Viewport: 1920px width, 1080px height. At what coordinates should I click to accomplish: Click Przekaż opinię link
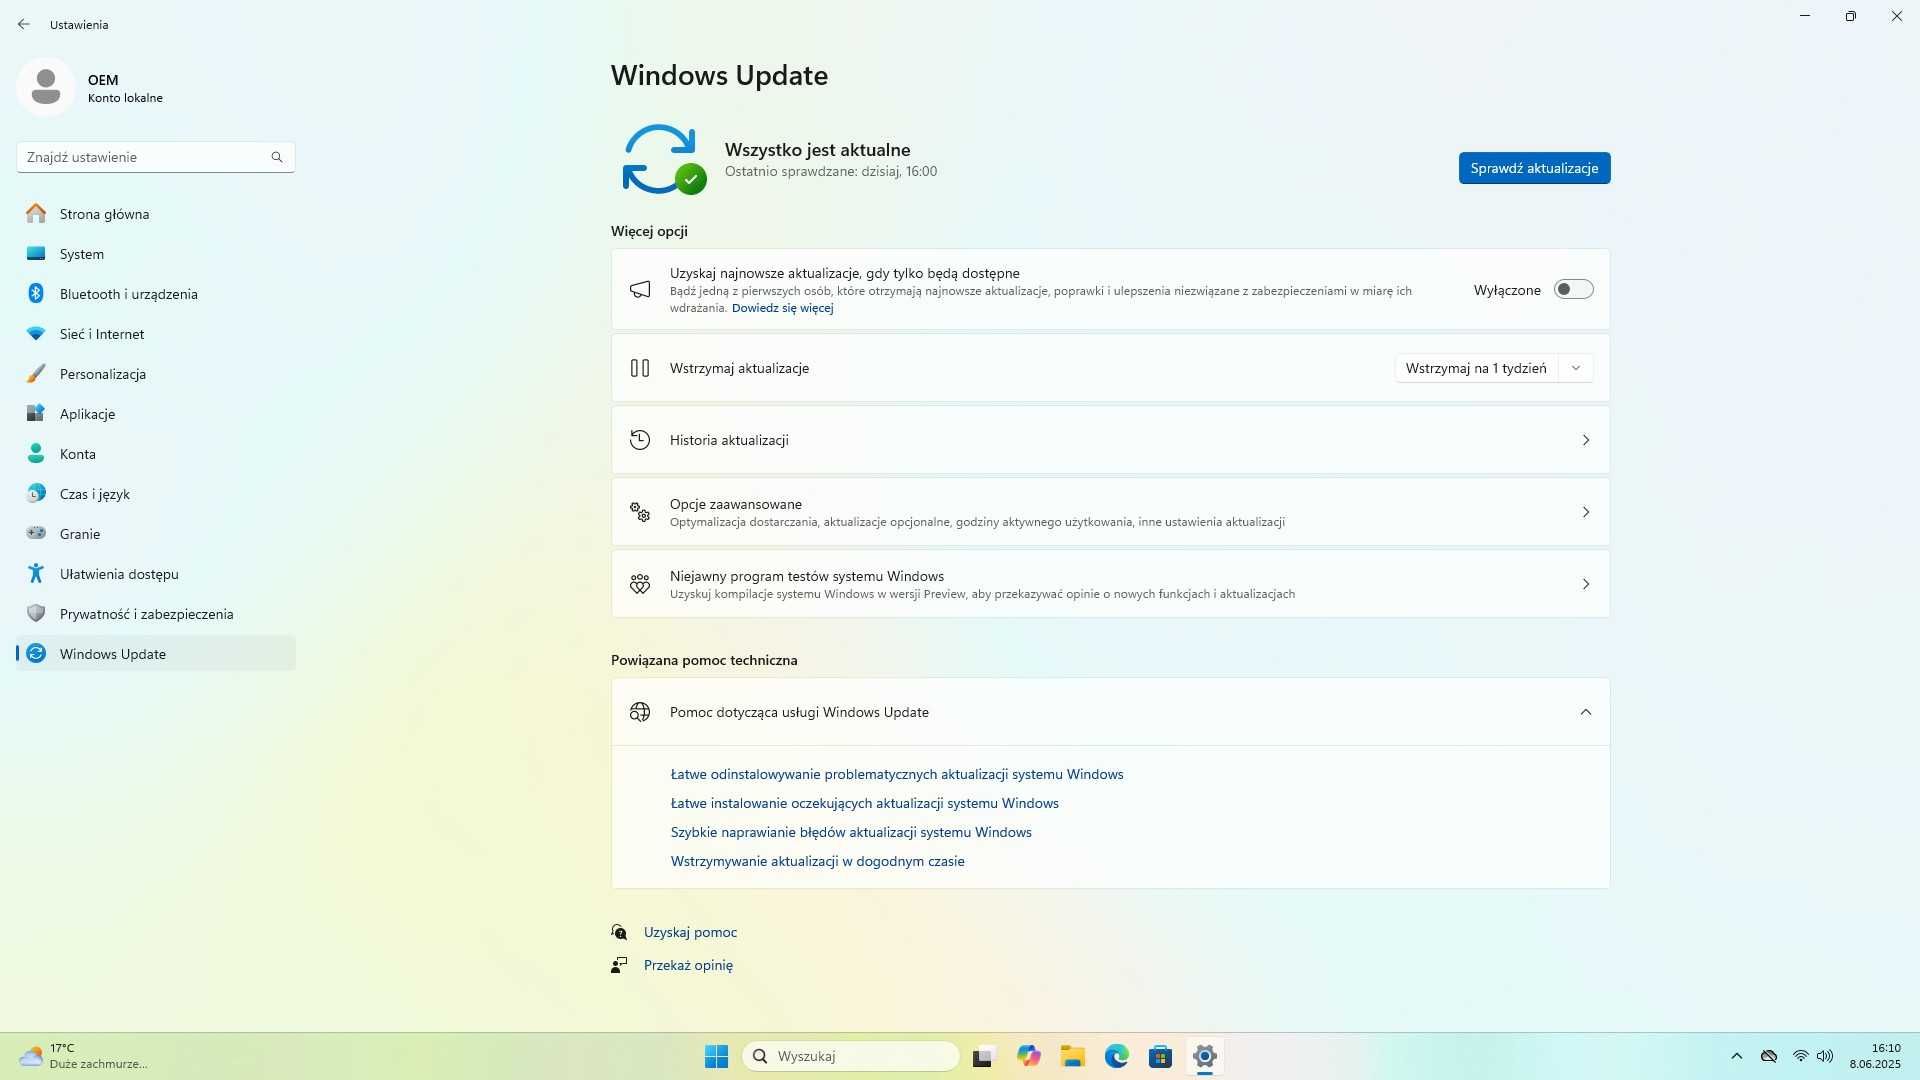point(688,965)
